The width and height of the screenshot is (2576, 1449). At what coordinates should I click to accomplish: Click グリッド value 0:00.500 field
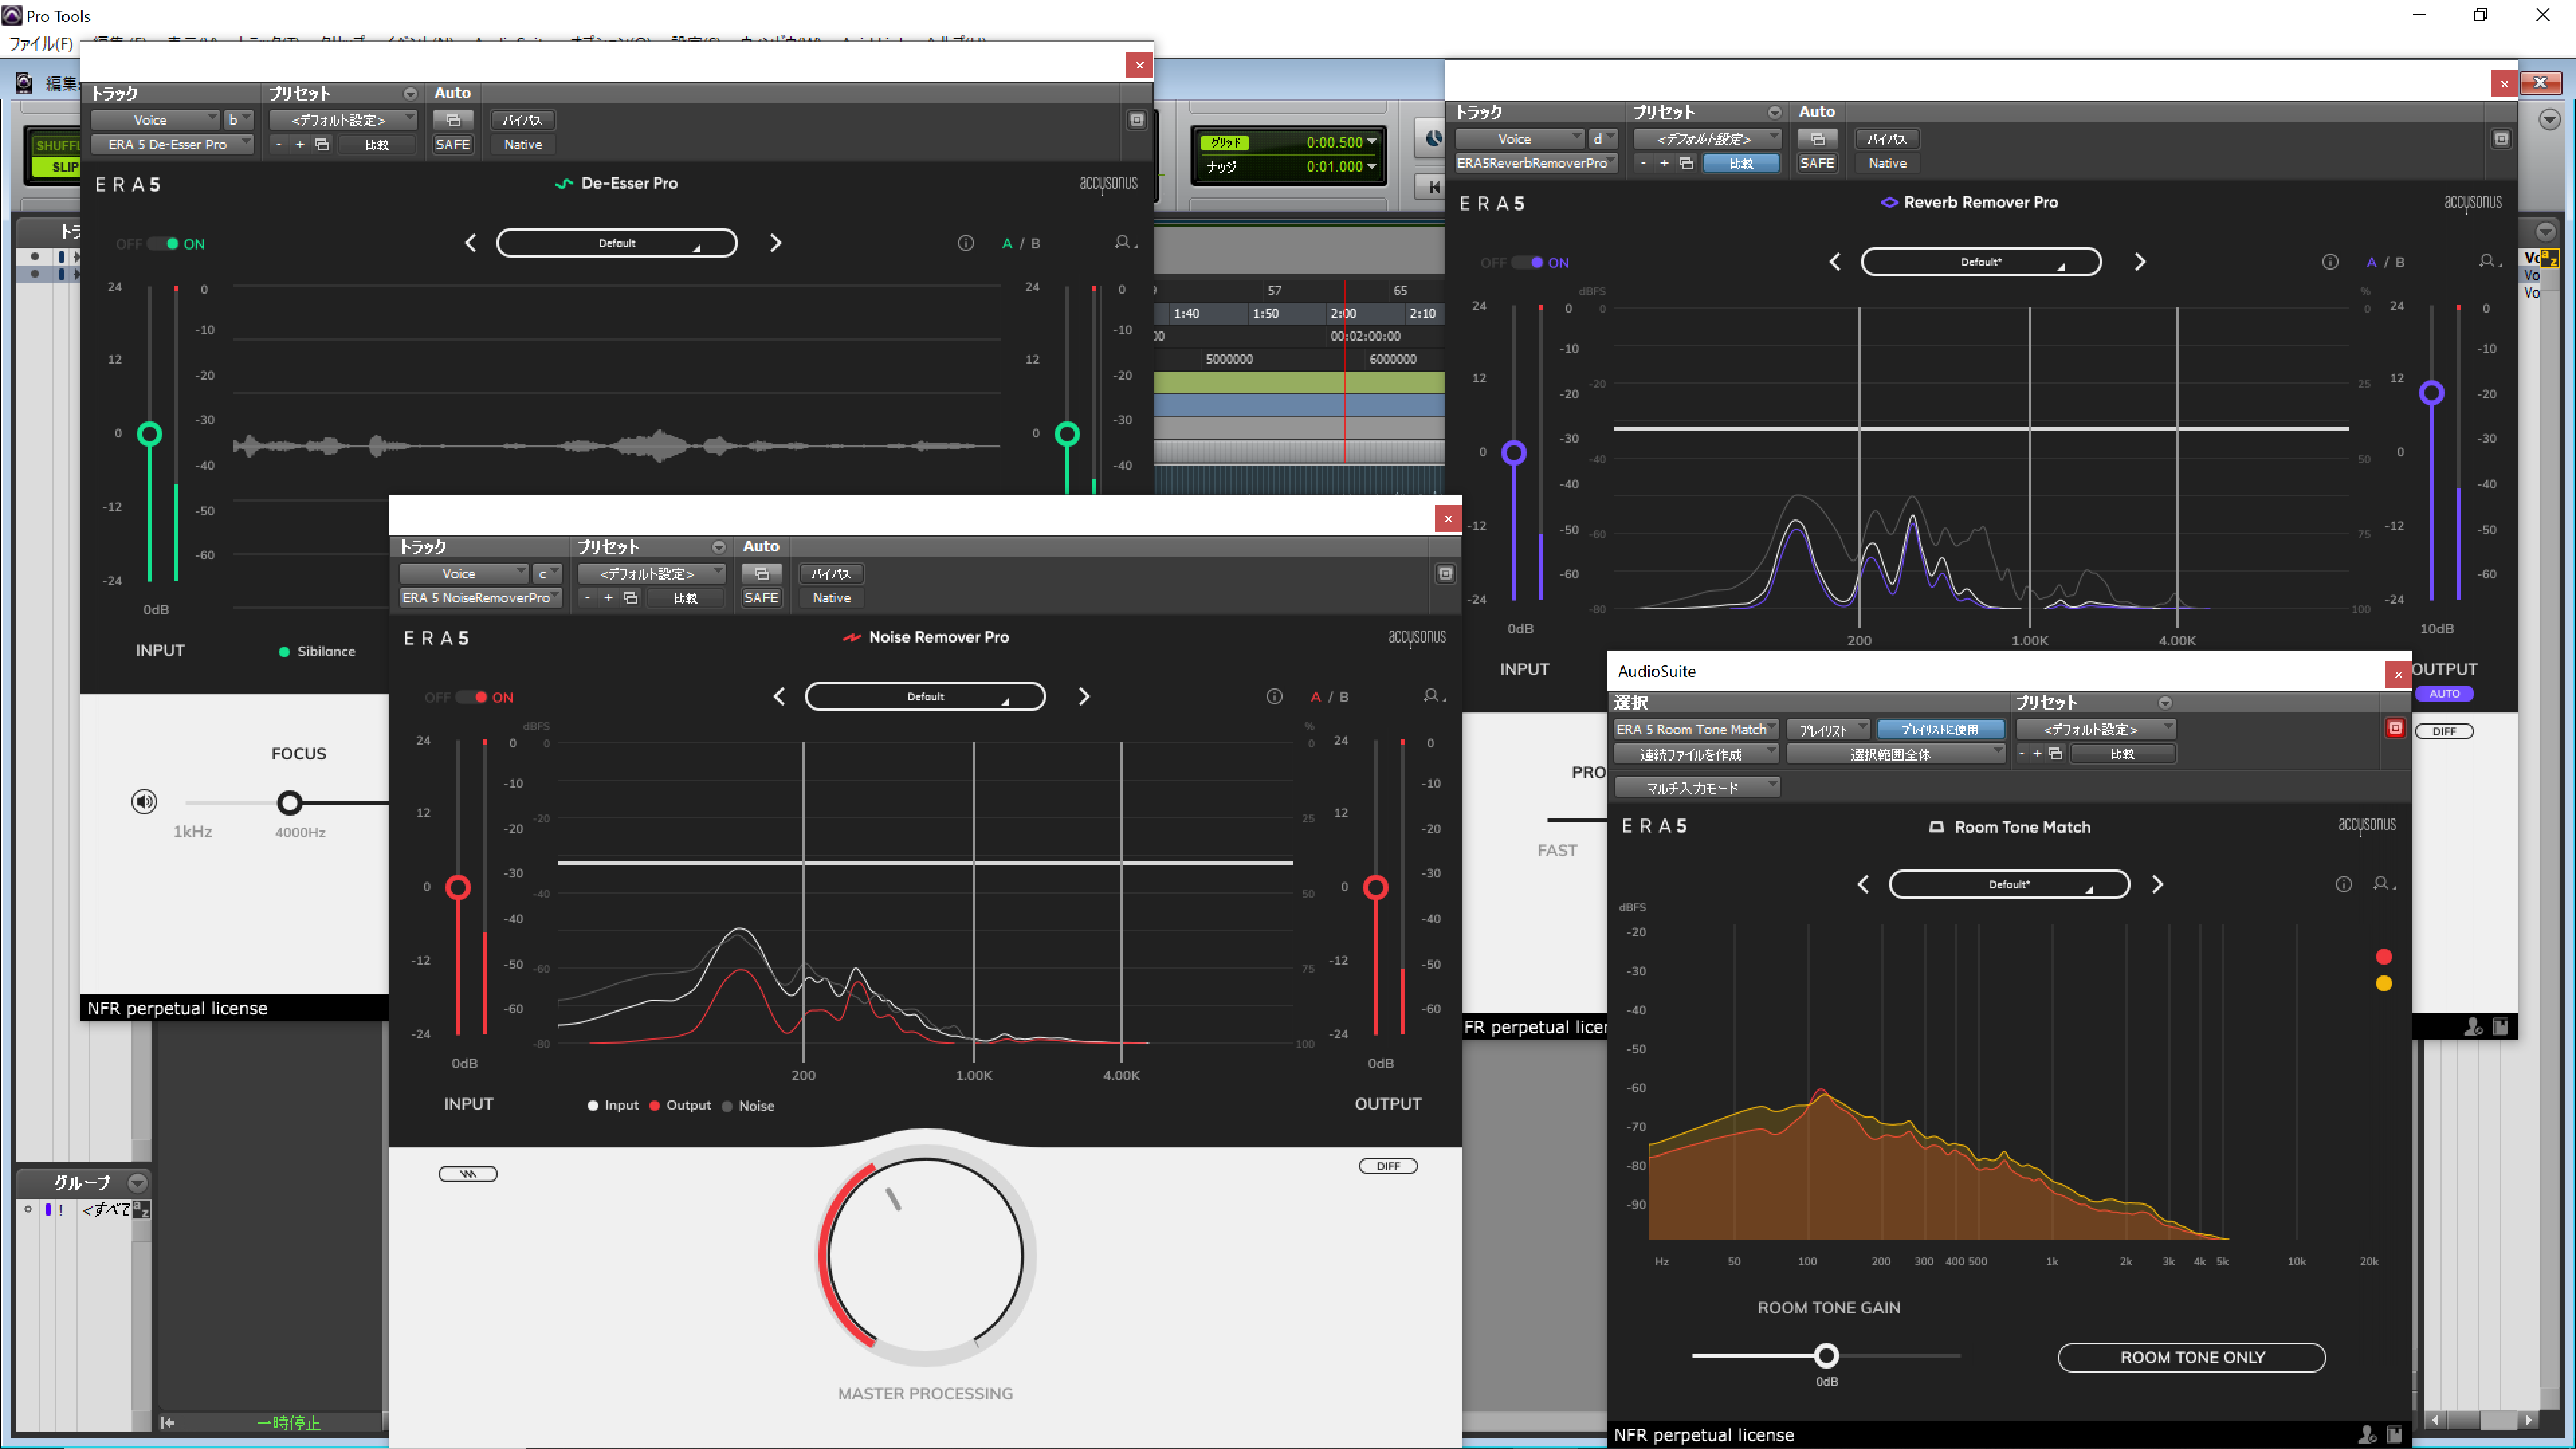point(1334,142)
